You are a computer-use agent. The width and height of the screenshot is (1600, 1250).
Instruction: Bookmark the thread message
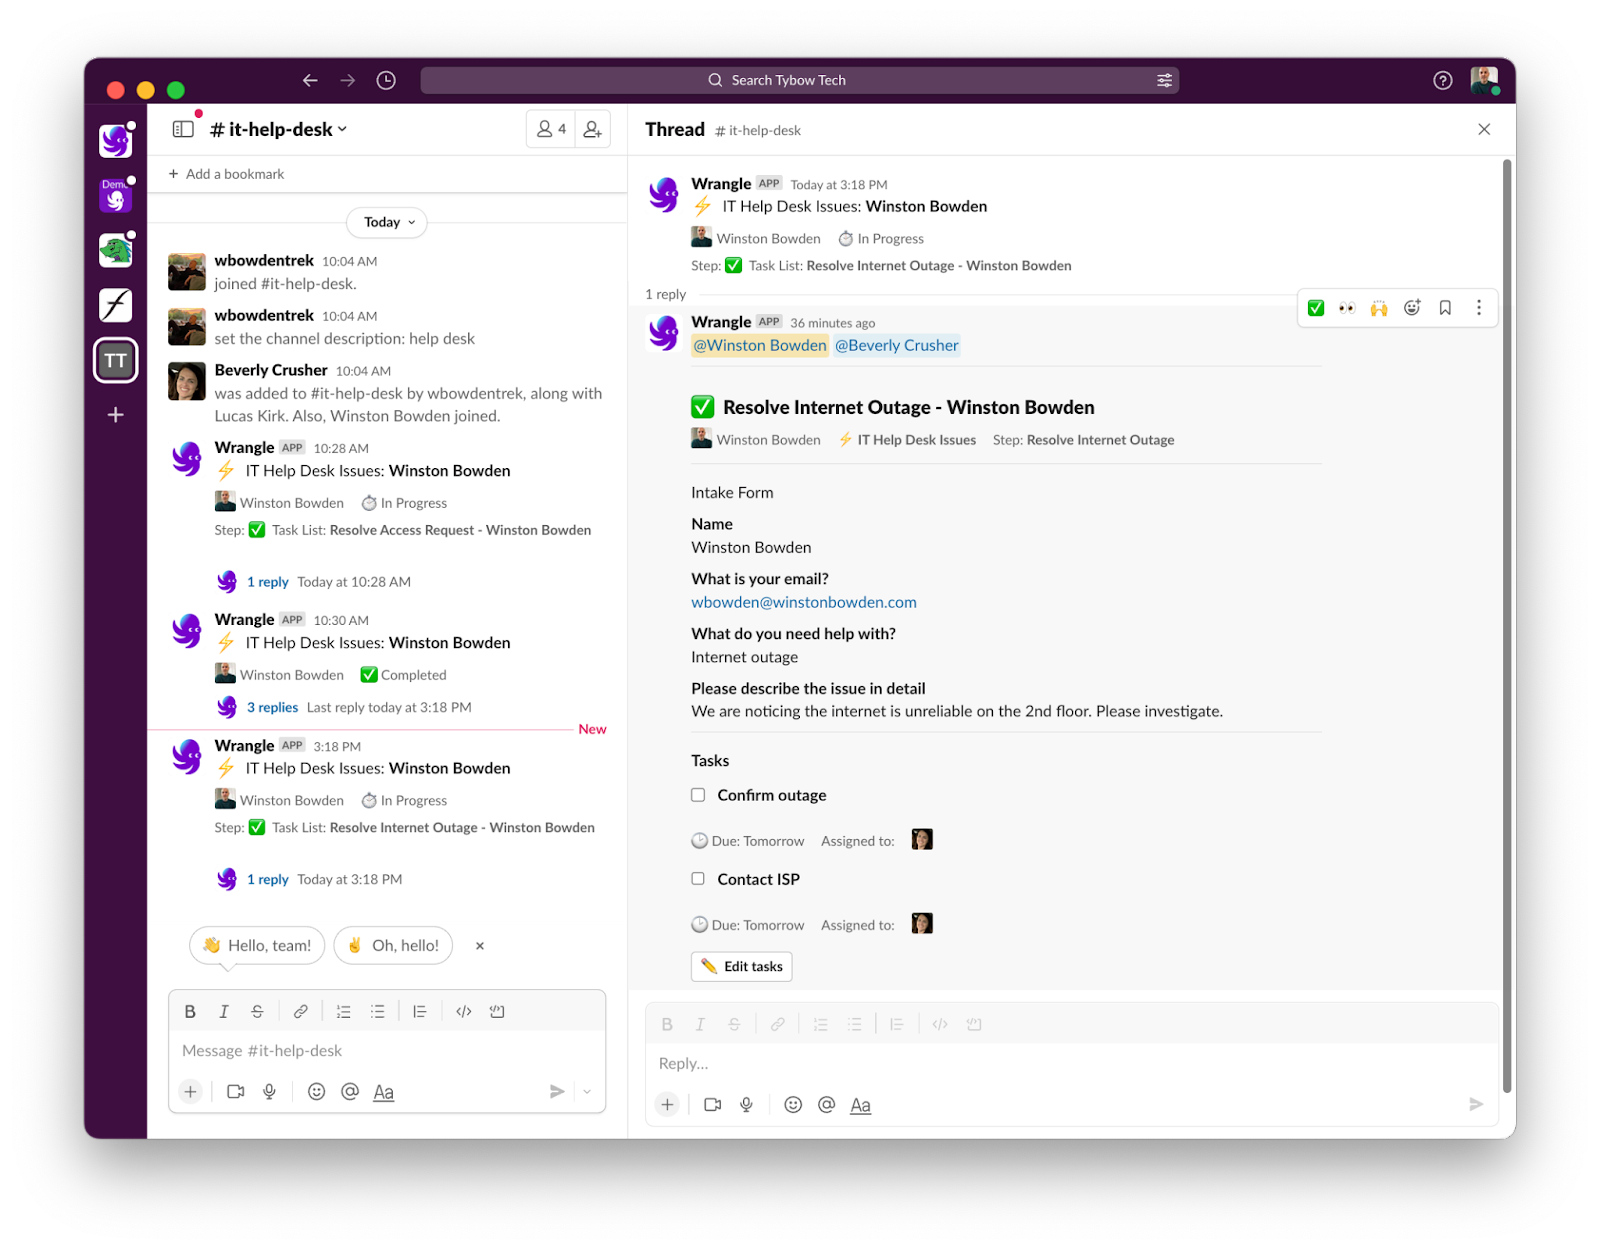(1445, 308)
